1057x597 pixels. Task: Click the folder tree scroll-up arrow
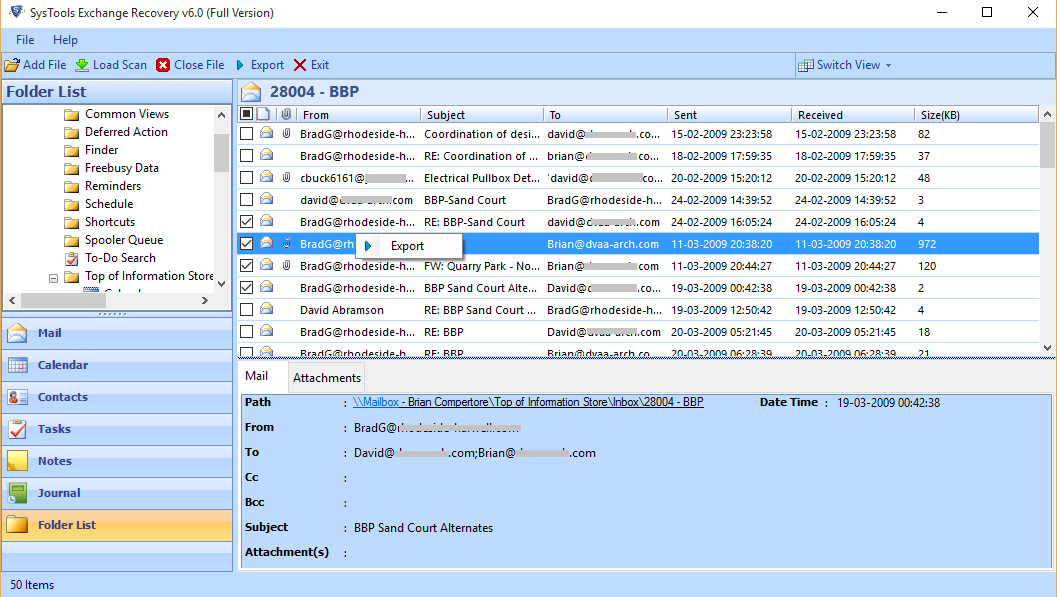tap(221, 115)
